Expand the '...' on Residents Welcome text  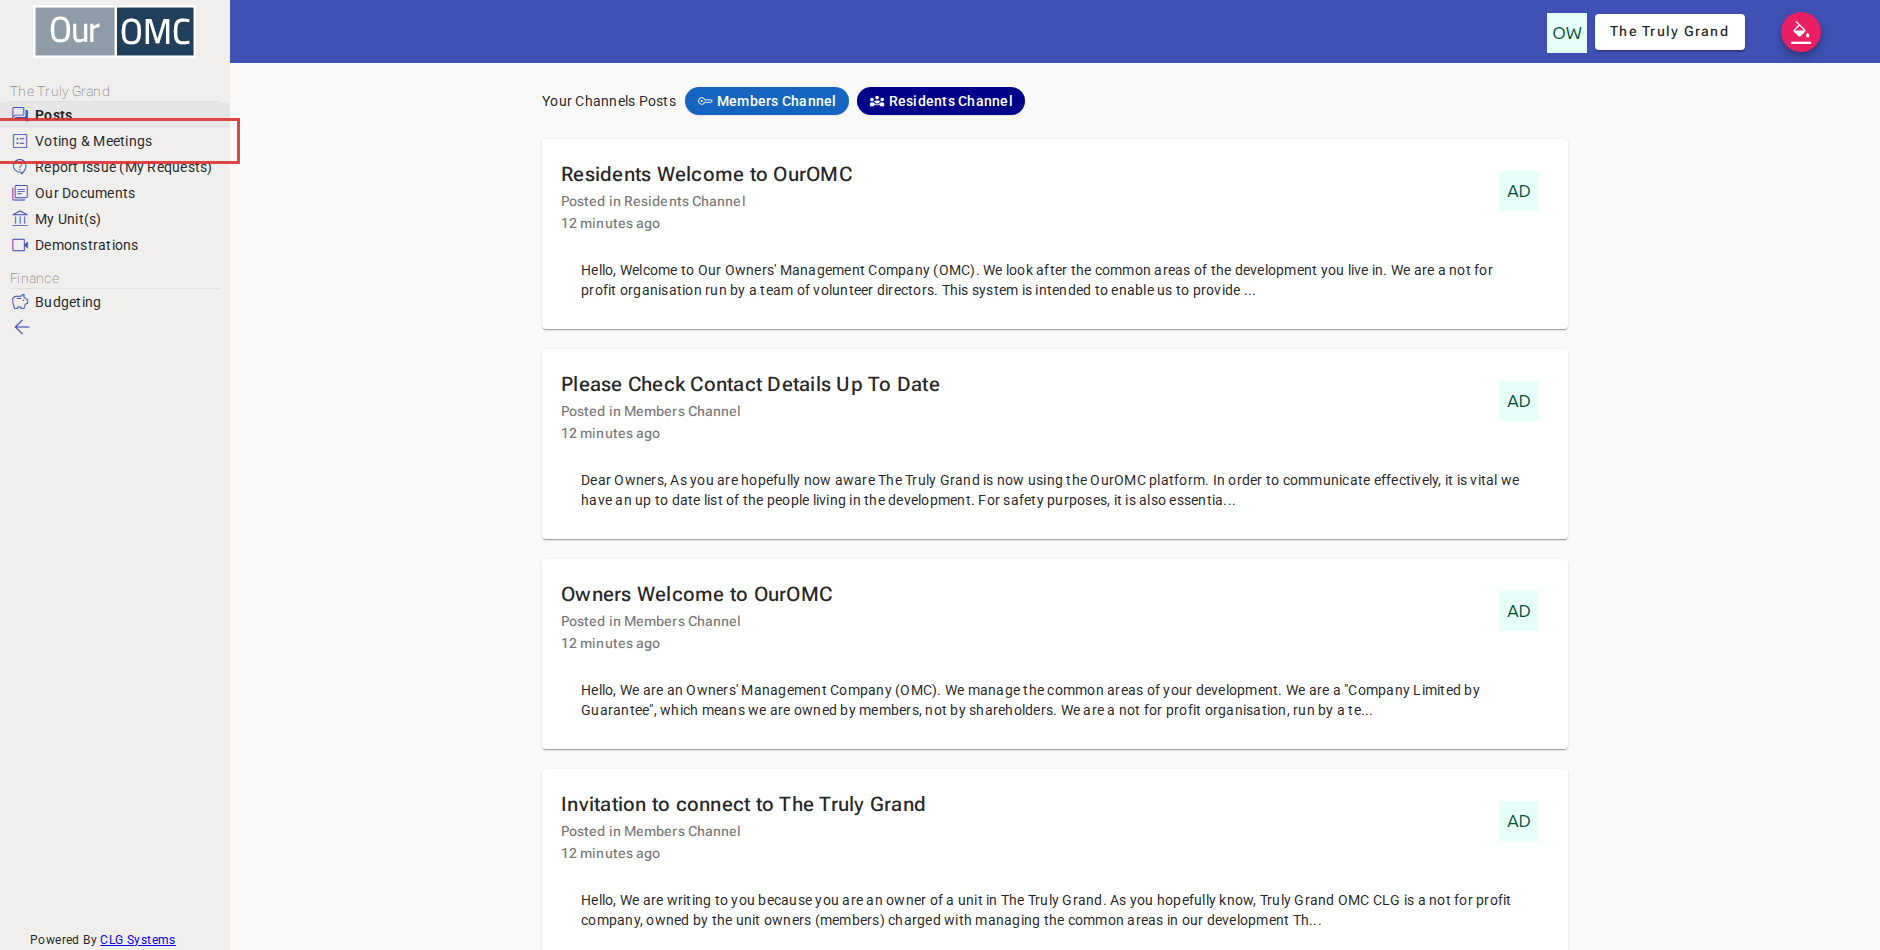tap(1250, 291)
